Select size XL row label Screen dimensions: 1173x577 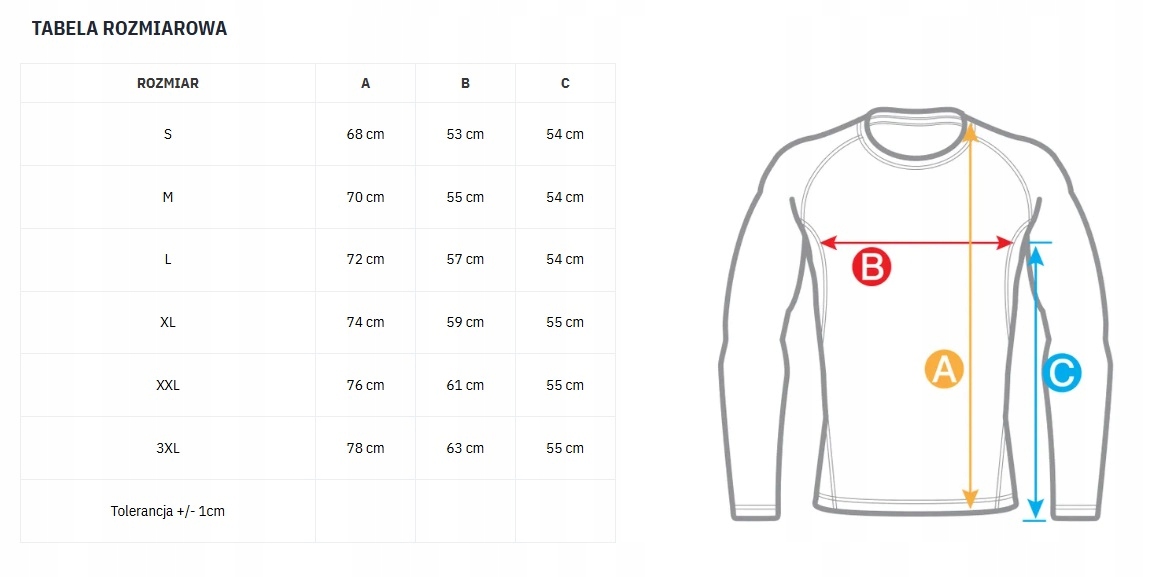(x=168, y=323)
